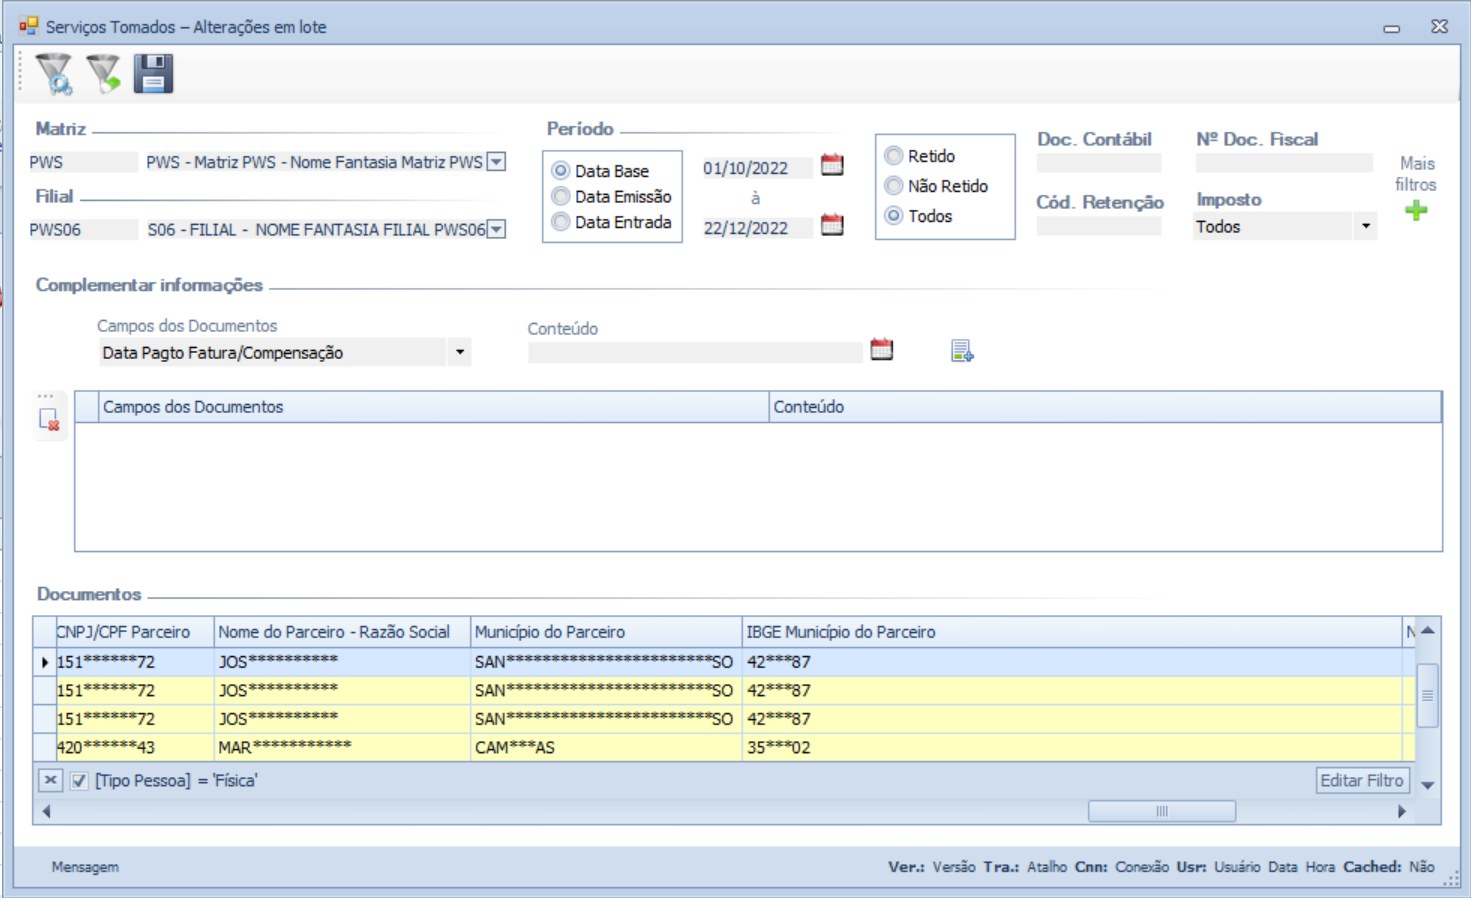1471x898 pixels.
Task: Click the filter search funnel icon
Action: [x=54, y=74]
